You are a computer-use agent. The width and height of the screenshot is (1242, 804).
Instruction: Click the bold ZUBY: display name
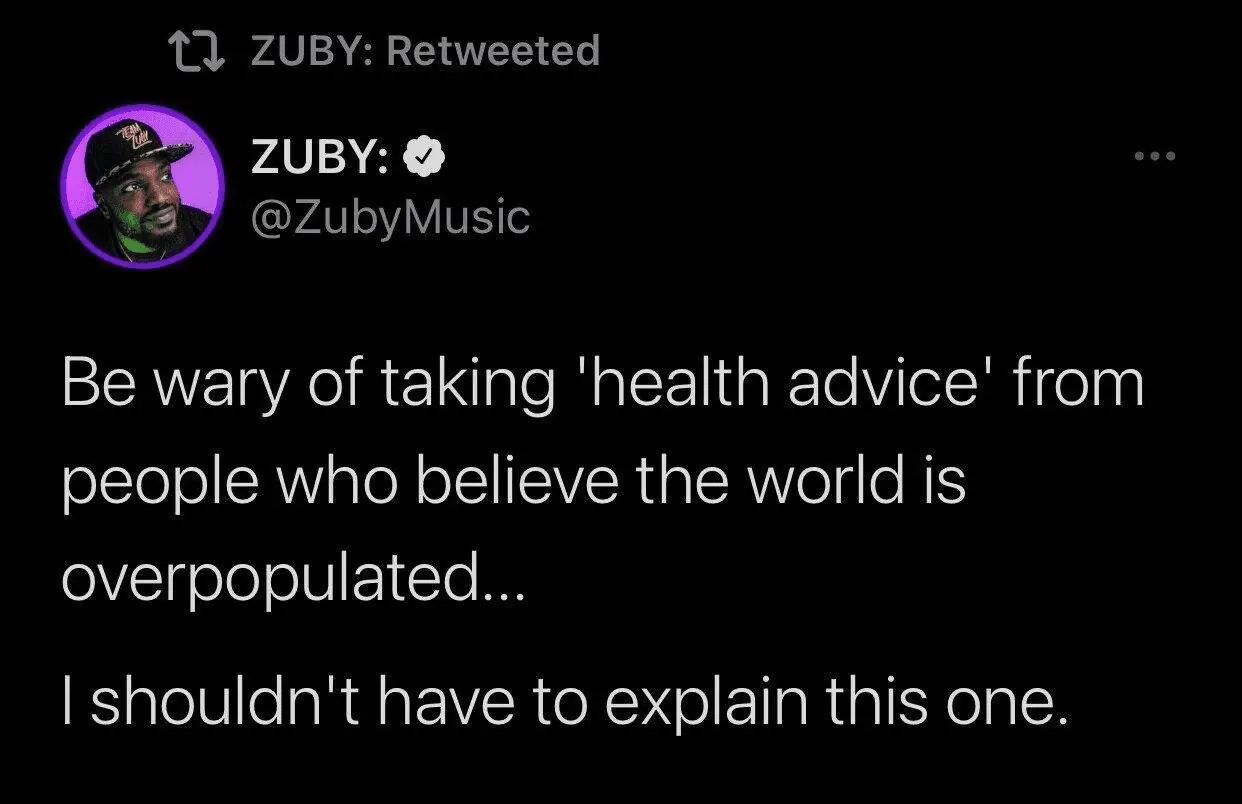click(x=320, y=158)
